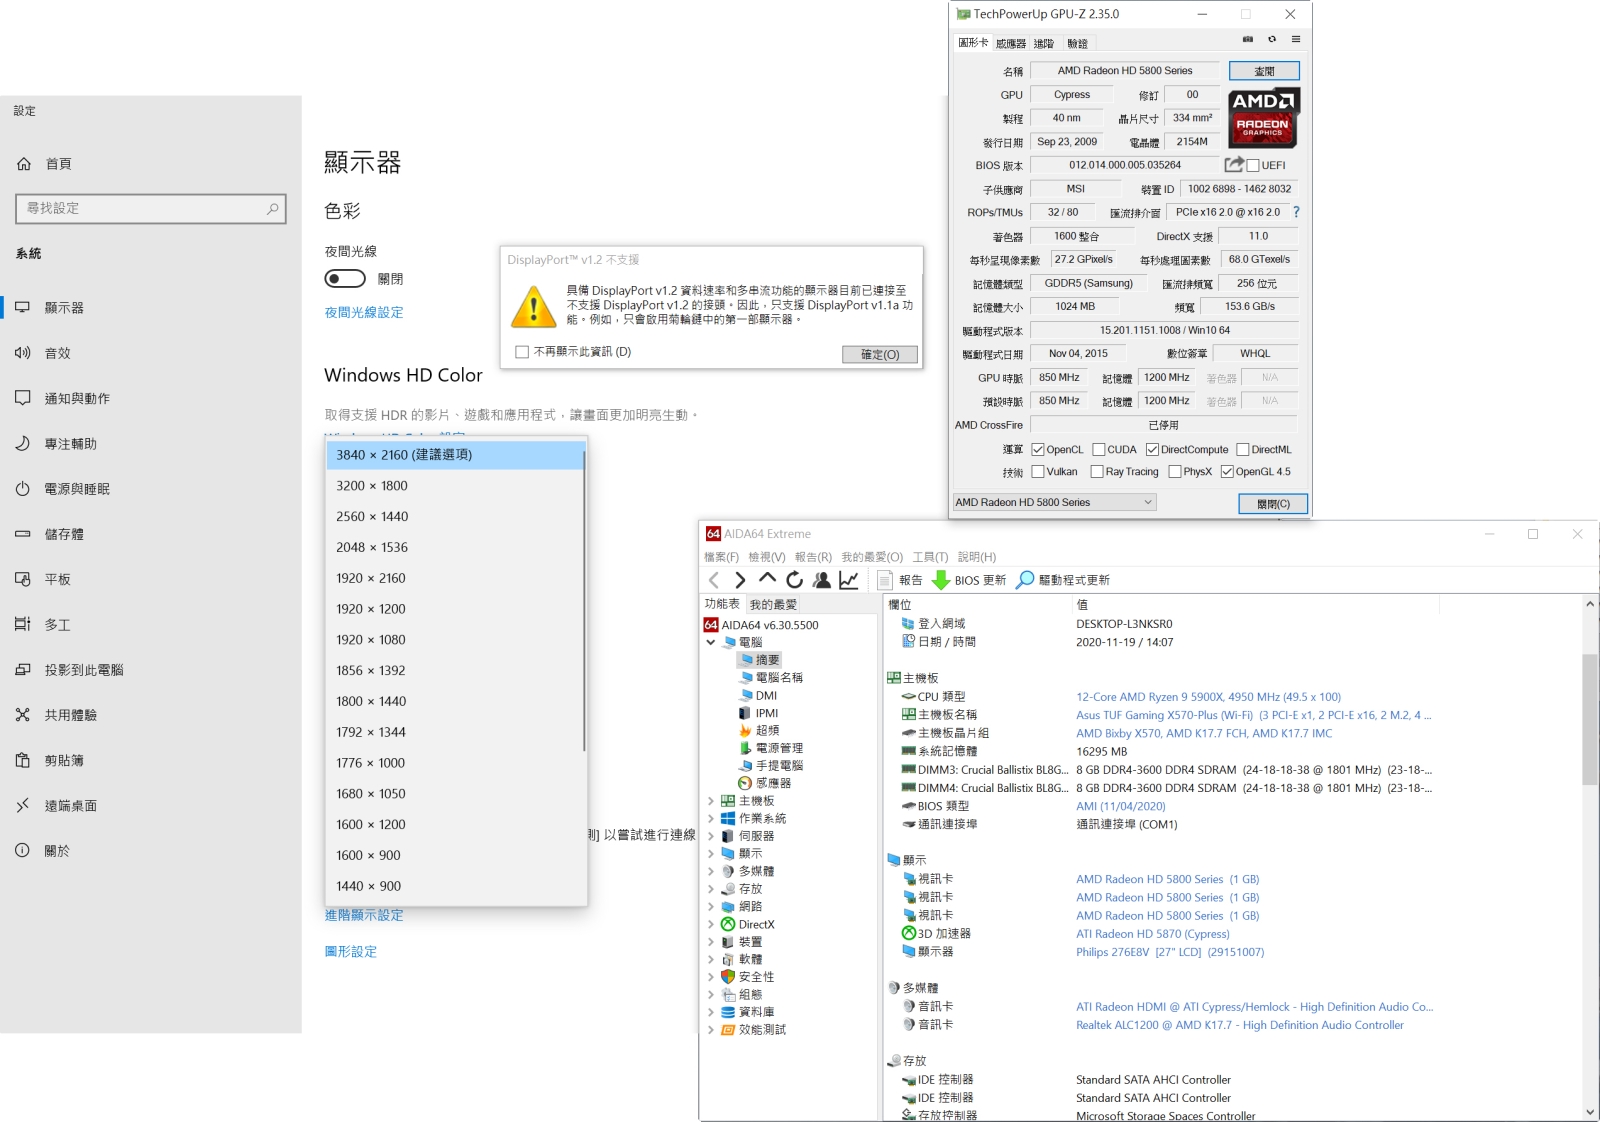The height and width of the screenshot is (1122, 1600).
Task: Open AIDA64 graph chart icon
Action: click(x=849, y=580)
